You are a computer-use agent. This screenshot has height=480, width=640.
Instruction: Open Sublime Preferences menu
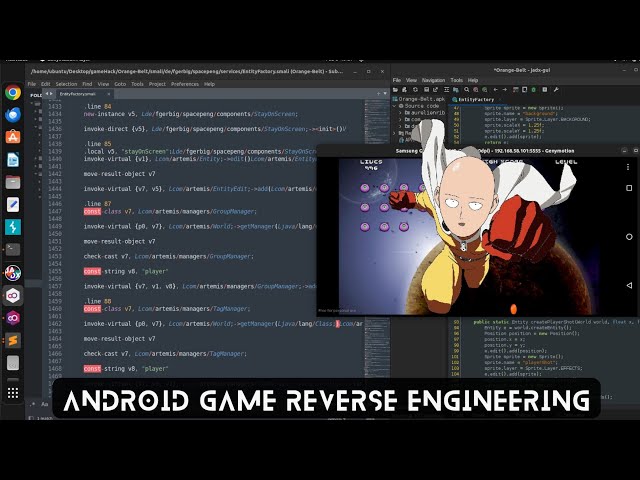pyautogui.click(x=185, y=84)
